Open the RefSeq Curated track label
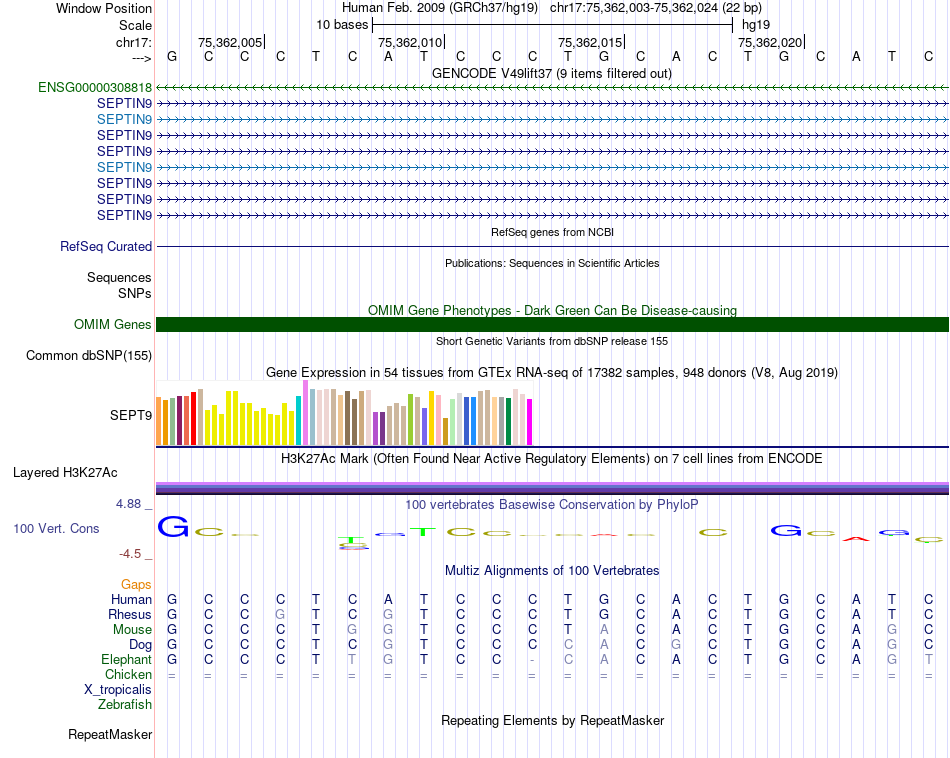The height and width of the screenshot is (758, 950). tap(106, 247)
